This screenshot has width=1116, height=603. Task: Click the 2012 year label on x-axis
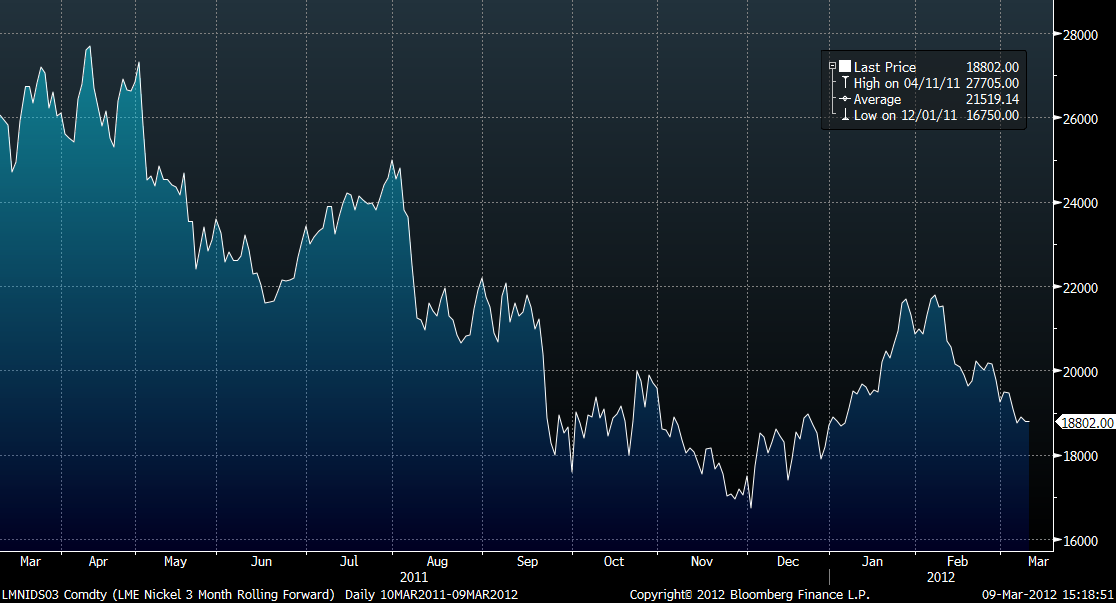941,577
